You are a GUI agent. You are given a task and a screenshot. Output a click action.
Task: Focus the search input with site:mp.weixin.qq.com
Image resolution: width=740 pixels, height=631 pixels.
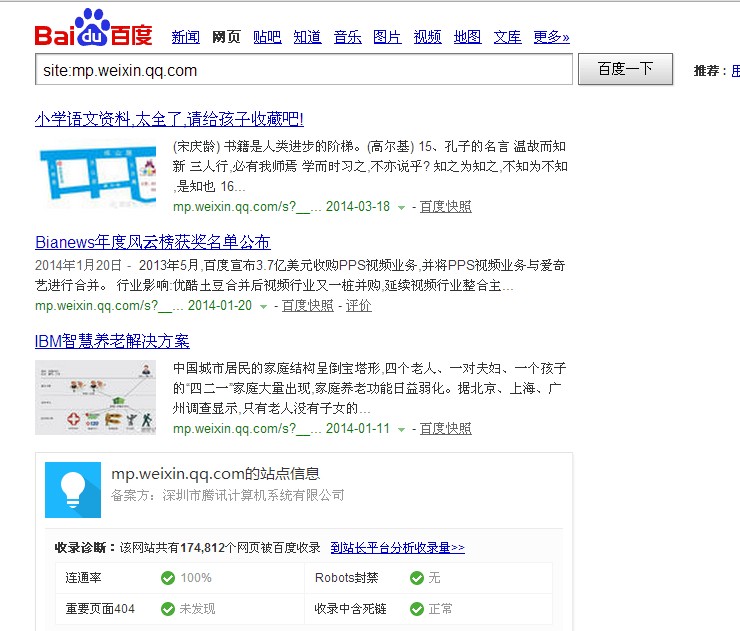304,69
